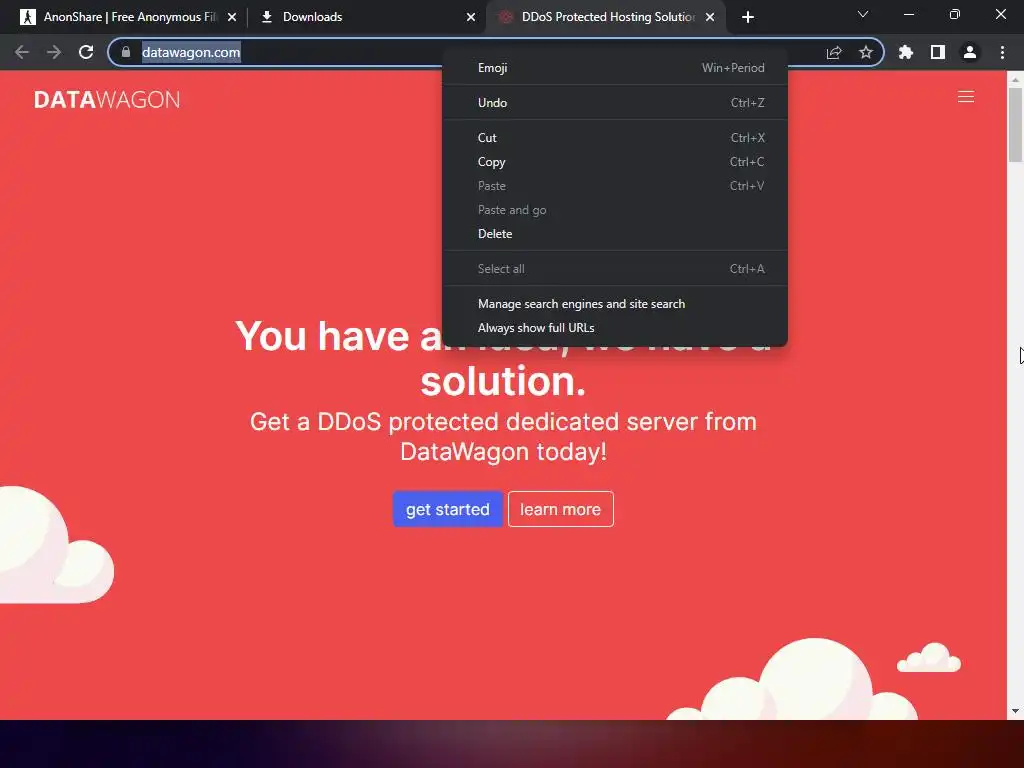
Task: Click the learn more button
Action: (x=560, y=509)
